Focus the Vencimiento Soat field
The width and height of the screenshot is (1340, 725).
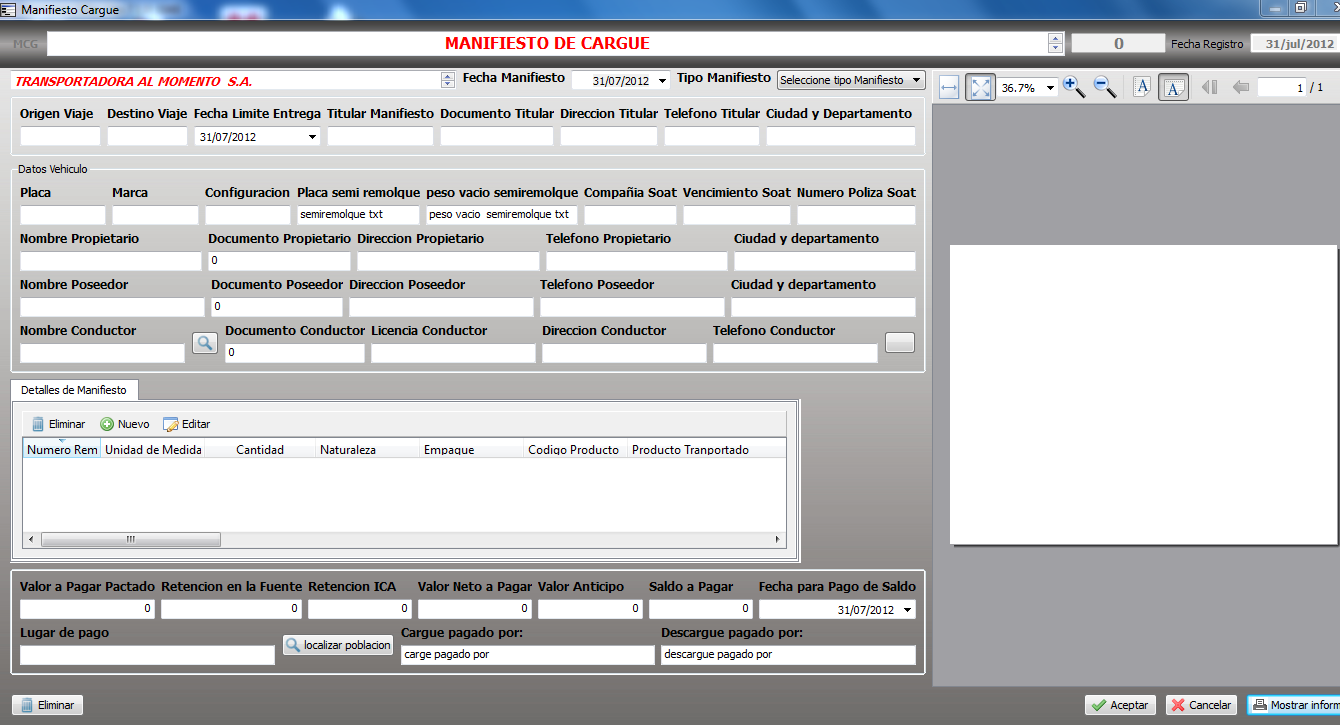pos(737,215)
